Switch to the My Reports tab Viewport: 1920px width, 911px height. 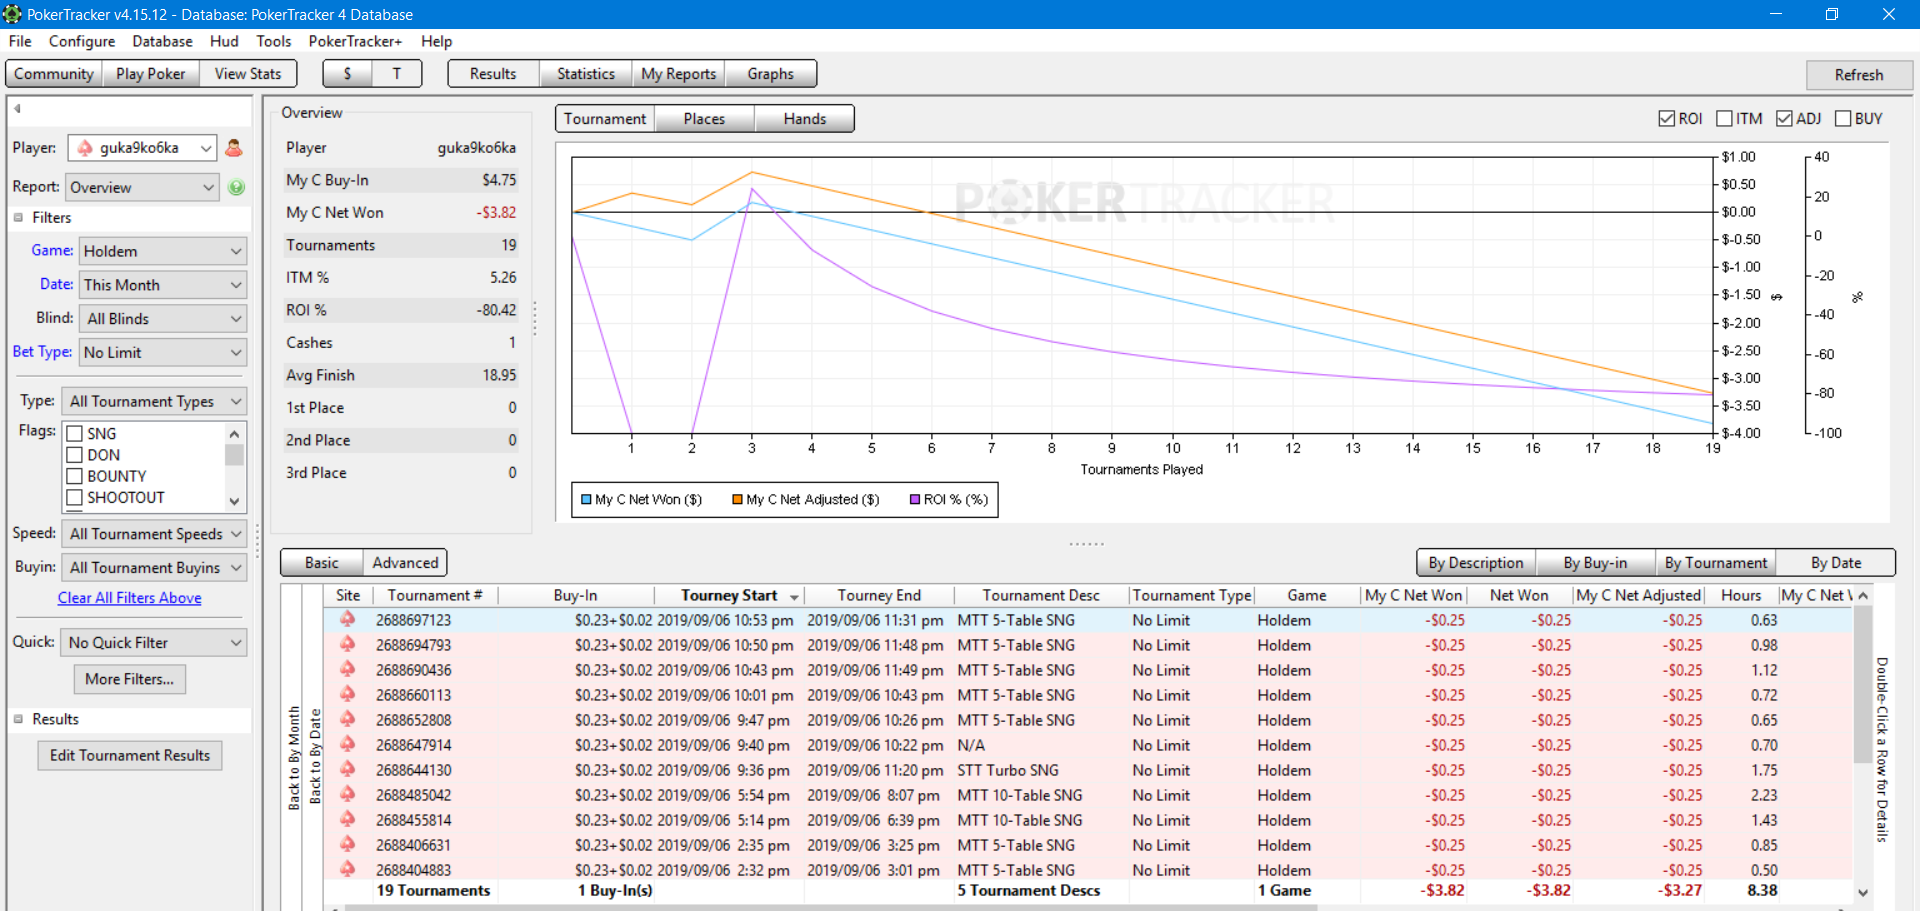[x=678, y=74]
